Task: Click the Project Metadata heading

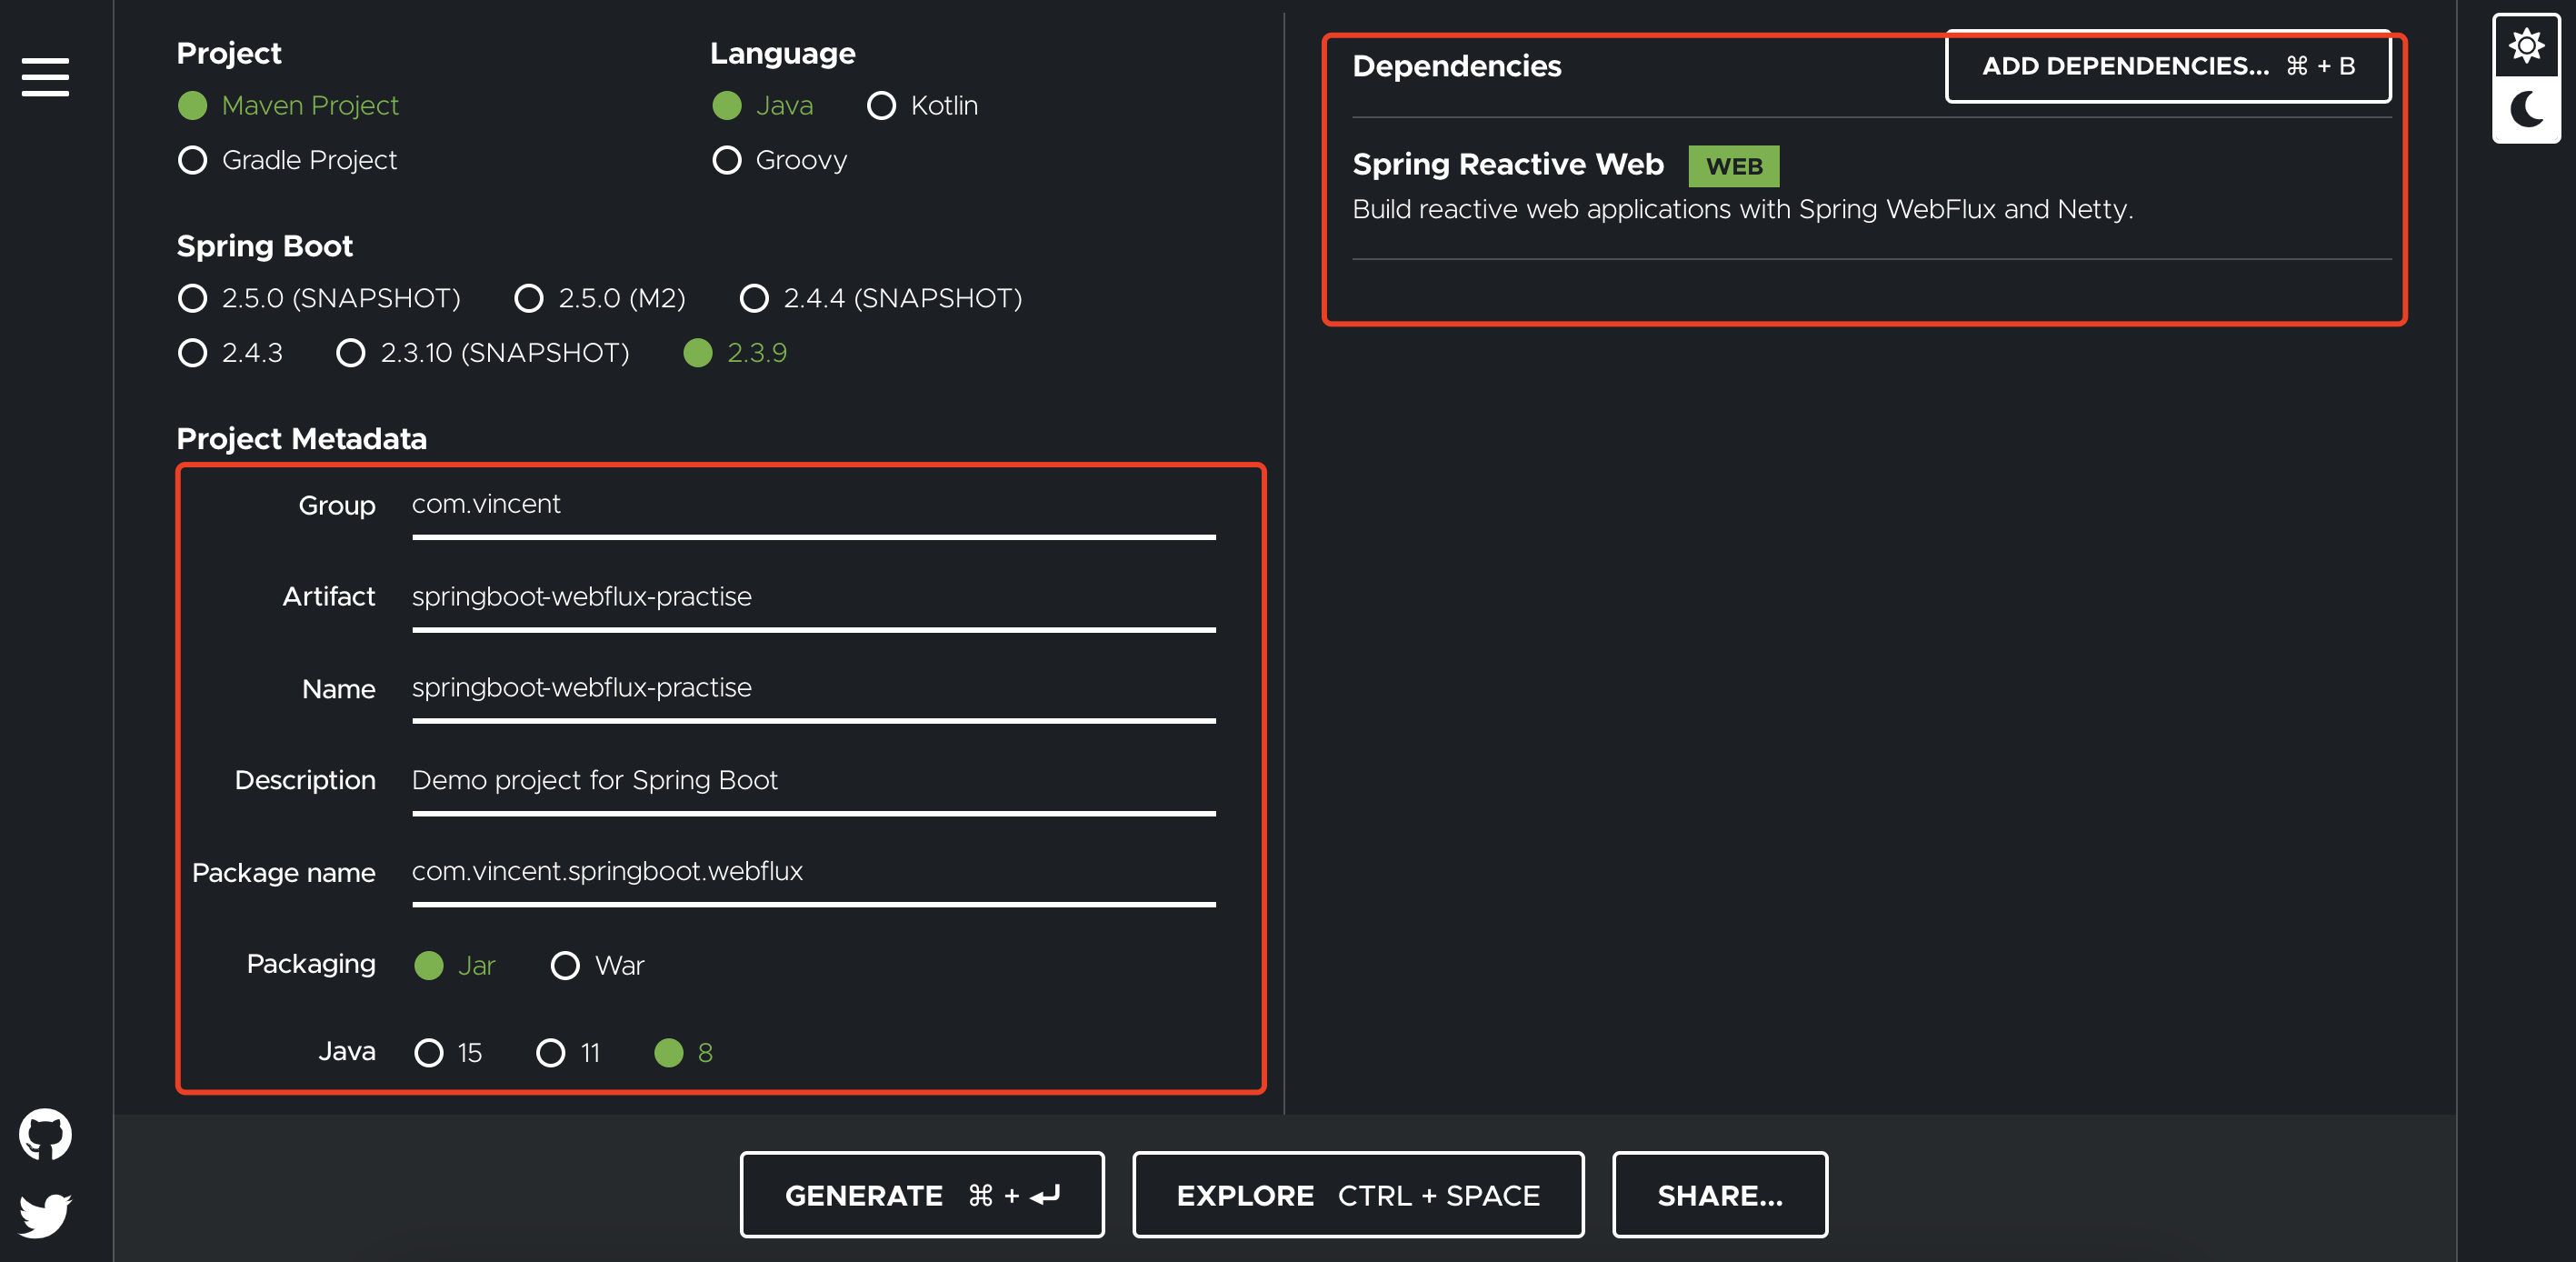Action: (x=301, y=439)
